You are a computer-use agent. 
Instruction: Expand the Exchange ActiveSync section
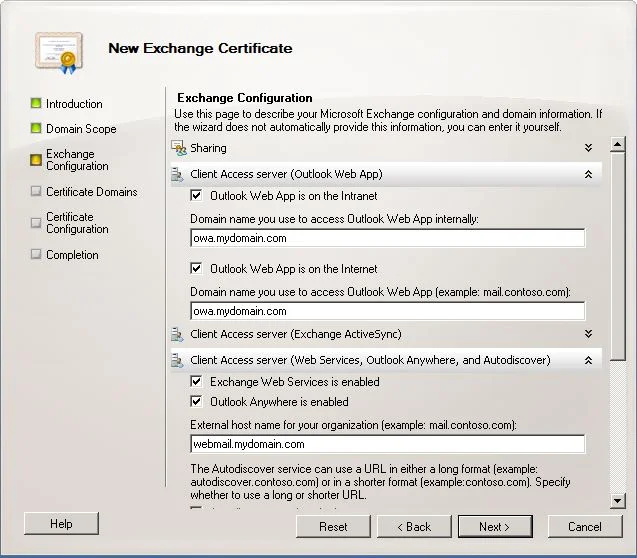point(588,334)
